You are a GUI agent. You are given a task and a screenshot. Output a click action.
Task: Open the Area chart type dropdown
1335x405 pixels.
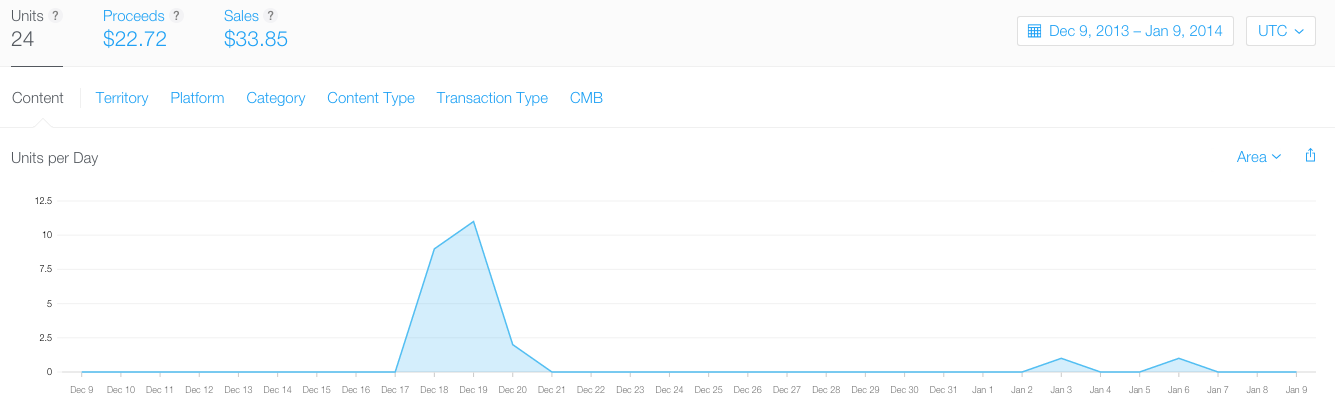pos(1258,157)
